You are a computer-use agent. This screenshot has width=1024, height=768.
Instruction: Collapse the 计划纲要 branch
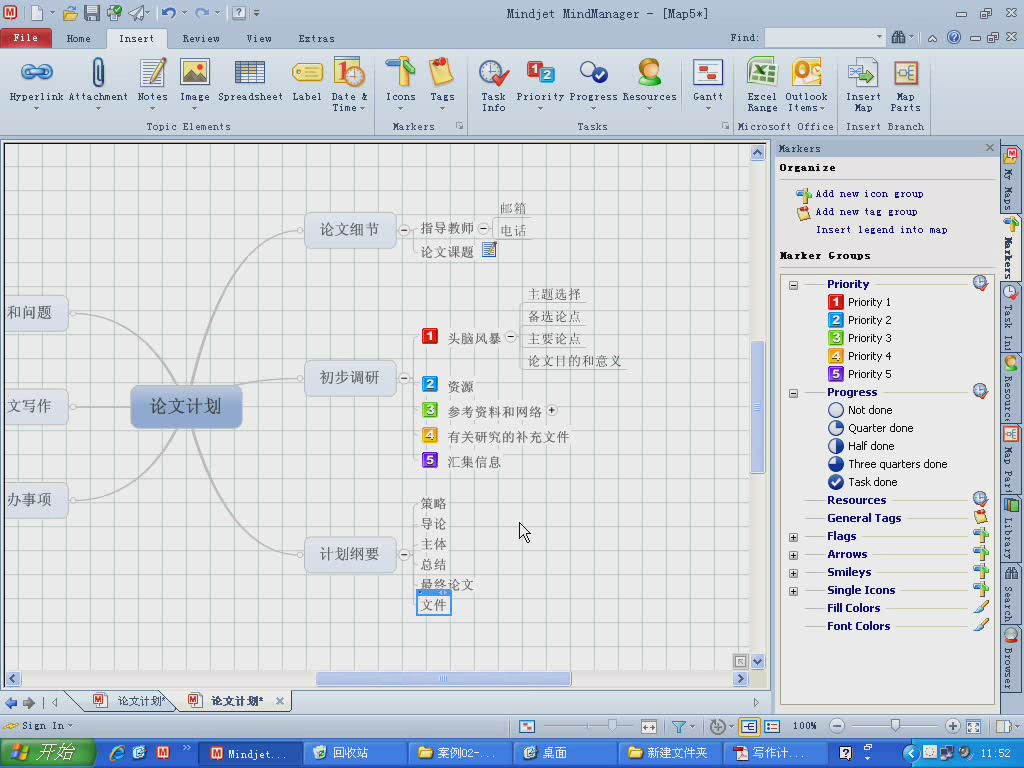(404, 554)
